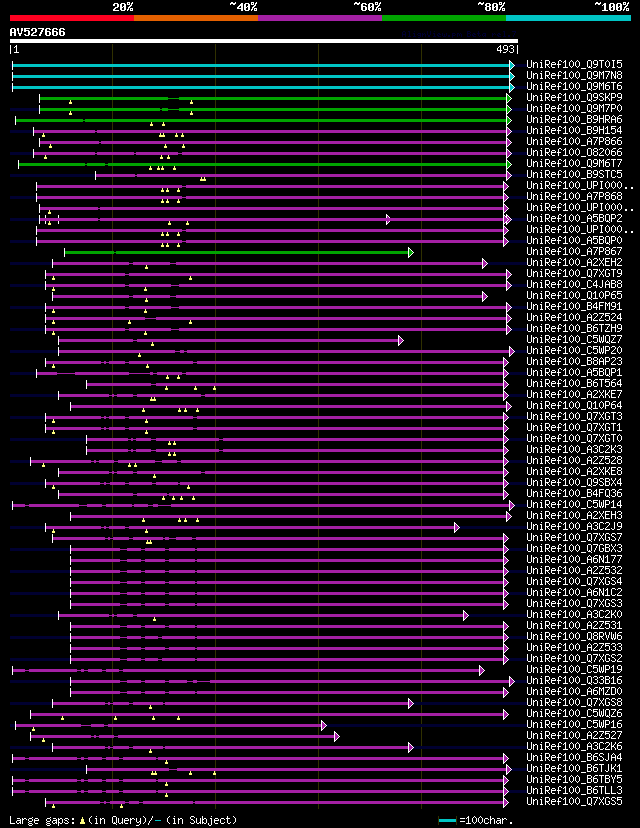Click hit label UniRef100_A6MZD0

pyautogui.click(x=574, y=691)
